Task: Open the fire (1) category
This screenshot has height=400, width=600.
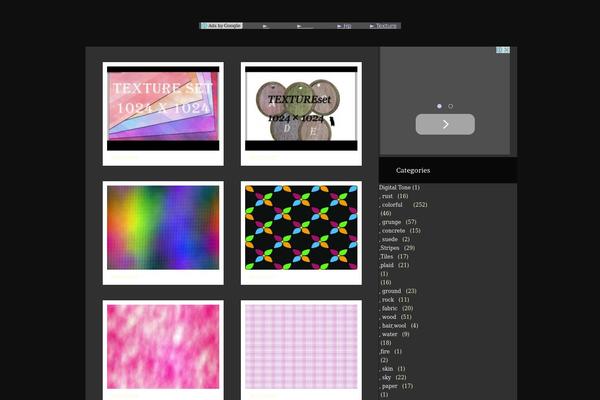Action: pos(390,351)
